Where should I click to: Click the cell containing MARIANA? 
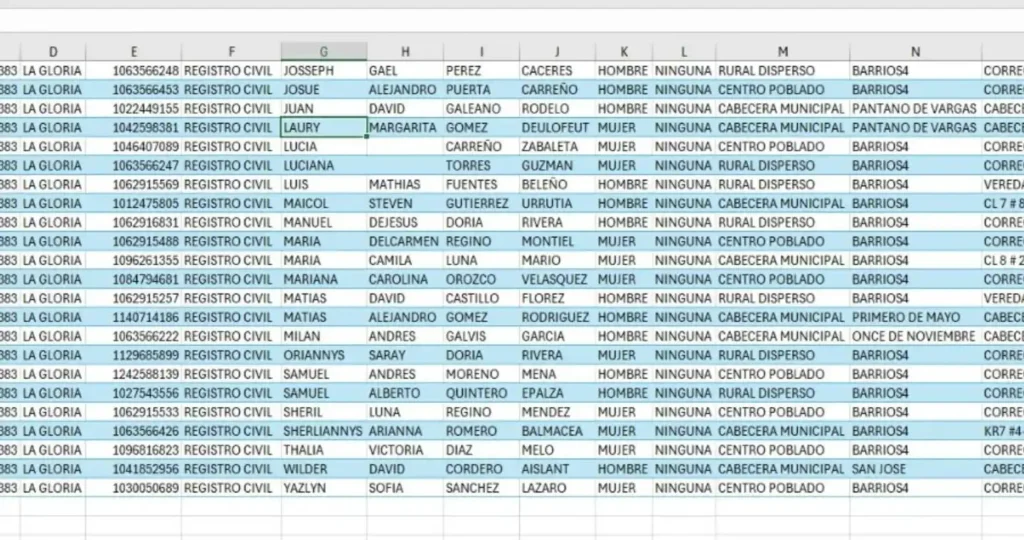(324, 279)
